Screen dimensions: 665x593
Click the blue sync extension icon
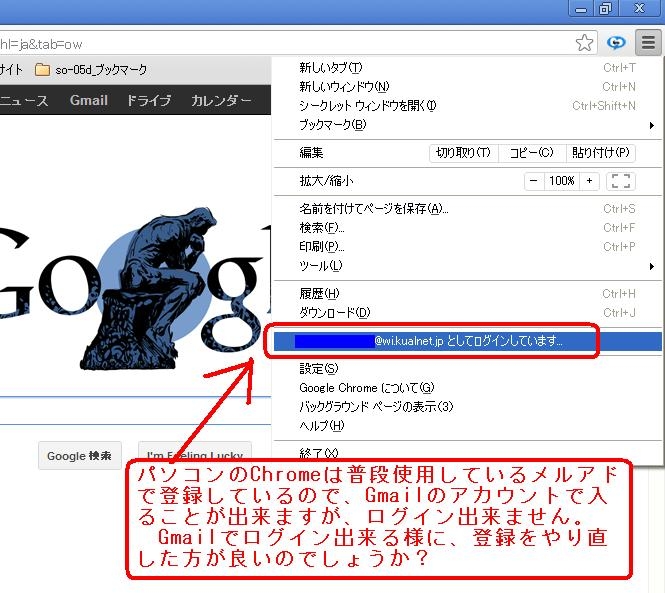[x=616, y=43]
